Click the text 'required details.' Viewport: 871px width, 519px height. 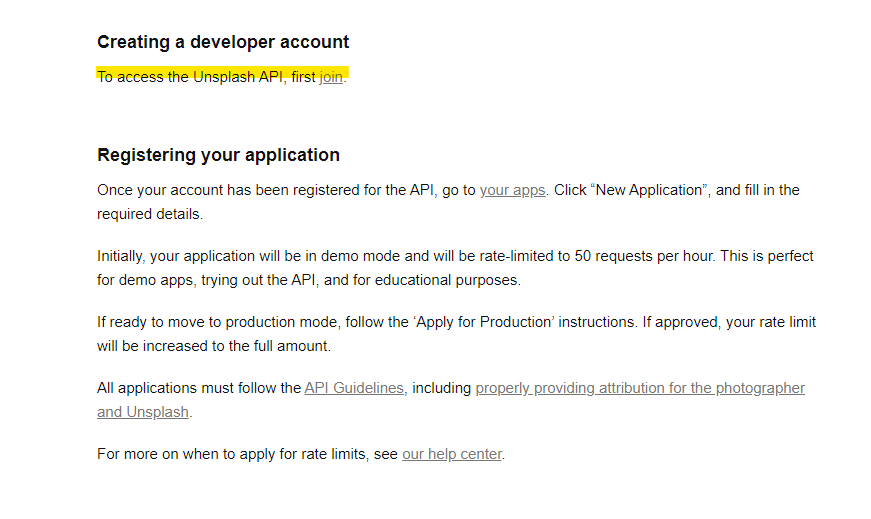tap(150, 214)
